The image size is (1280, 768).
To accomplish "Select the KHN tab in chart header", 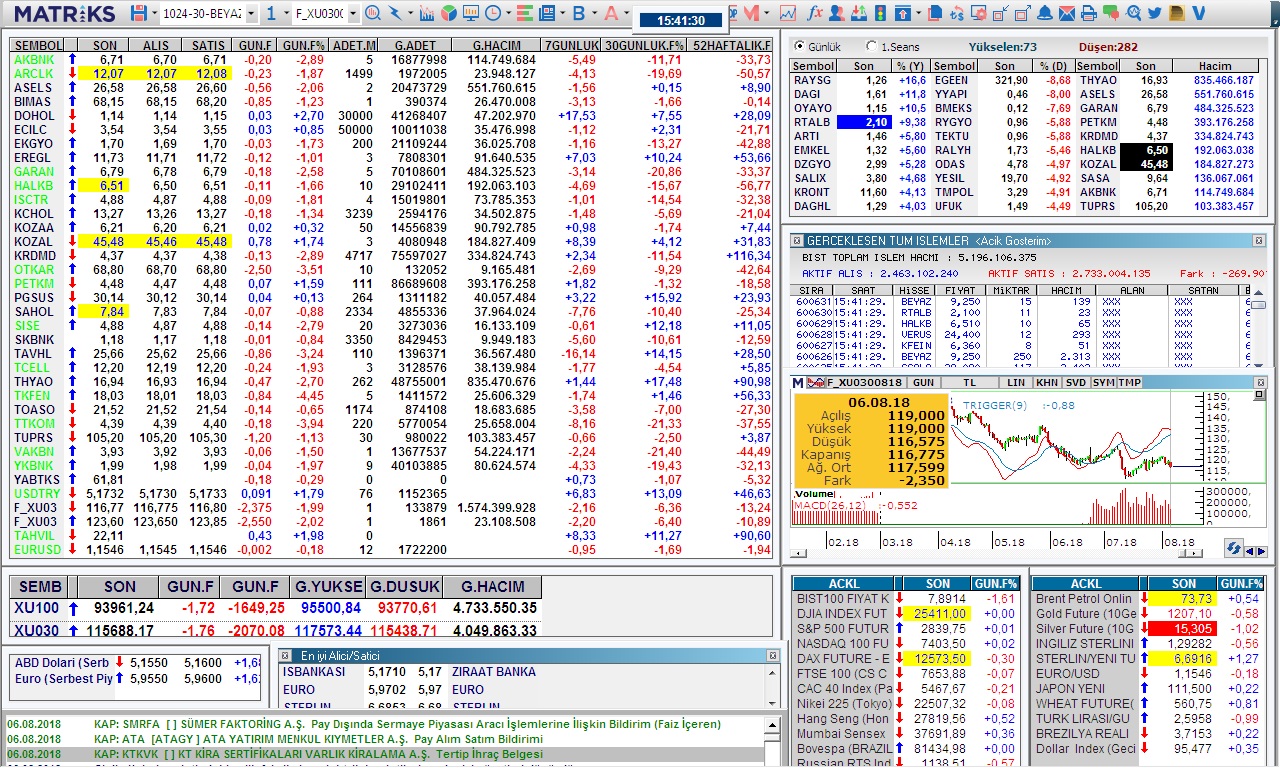I will click(1047, 383).
